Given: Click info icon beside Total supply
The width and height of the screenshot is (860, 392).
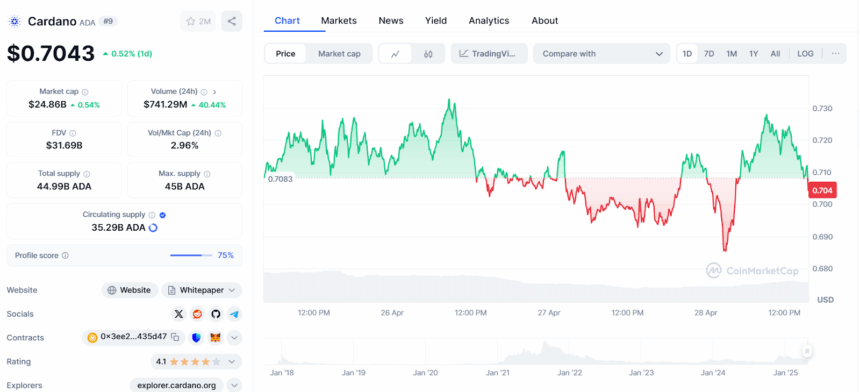Looking at the screenshot, I should (87, 174).
